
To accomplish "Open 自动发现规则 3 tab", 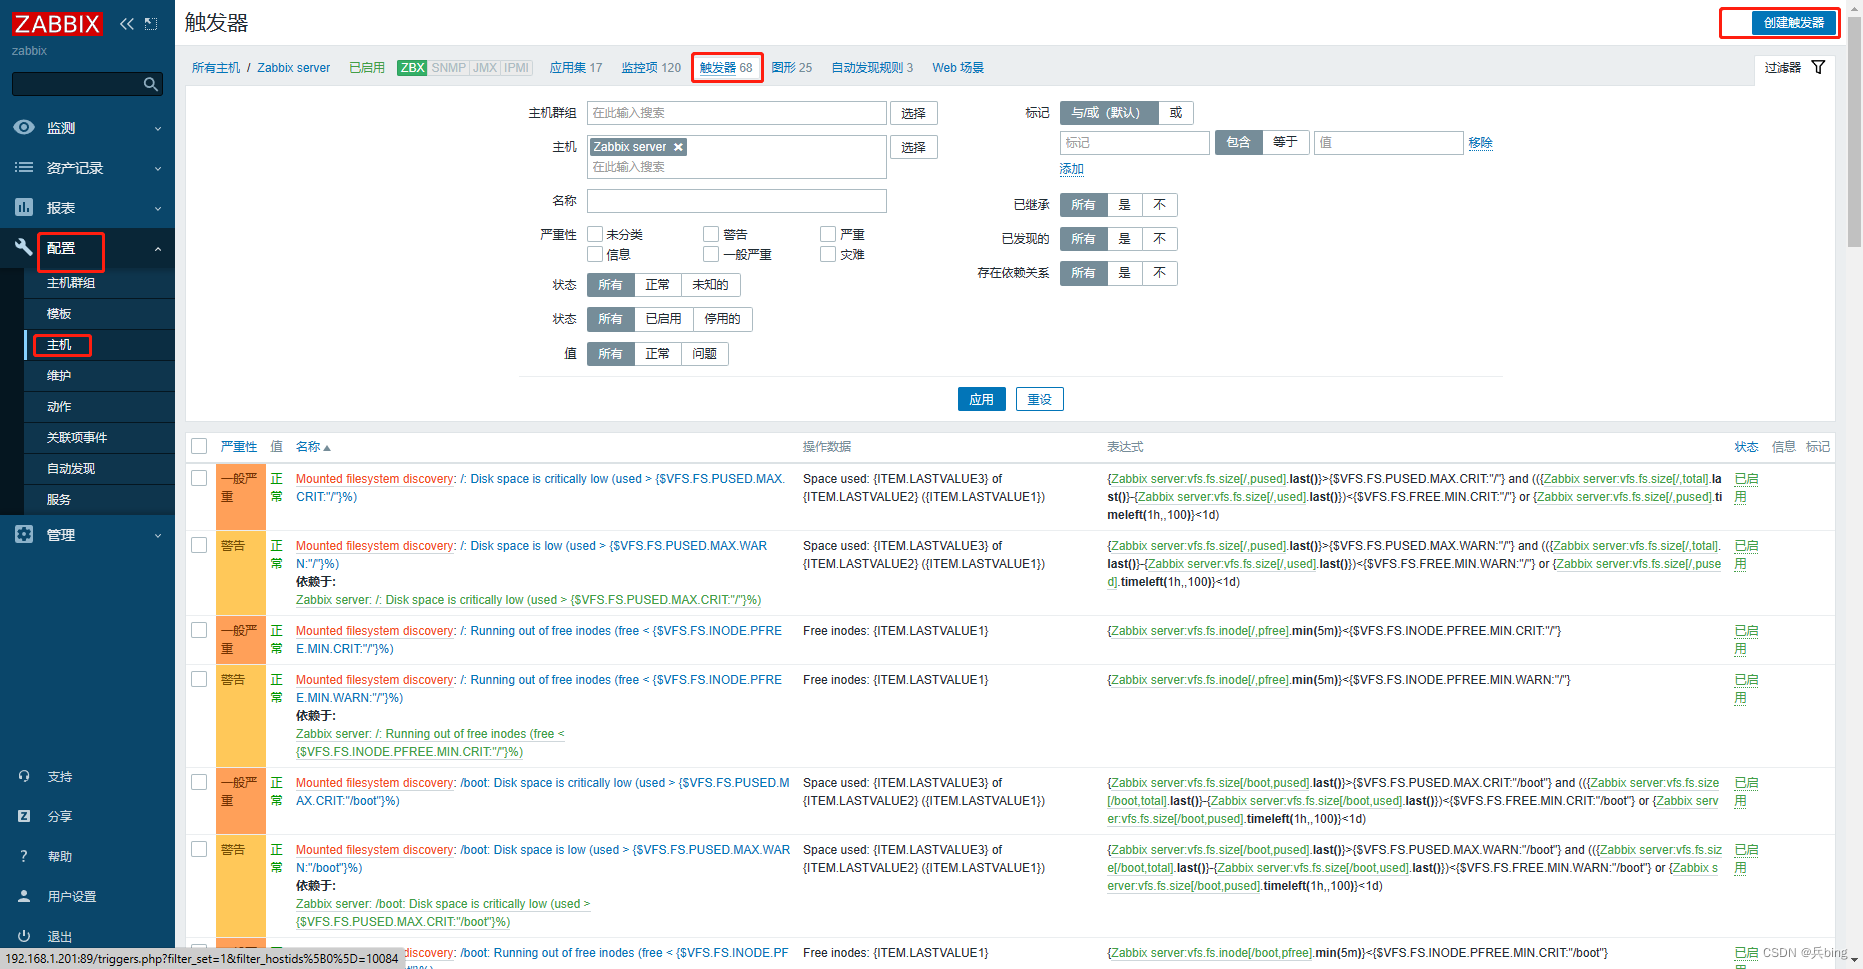I will [872, 68].
